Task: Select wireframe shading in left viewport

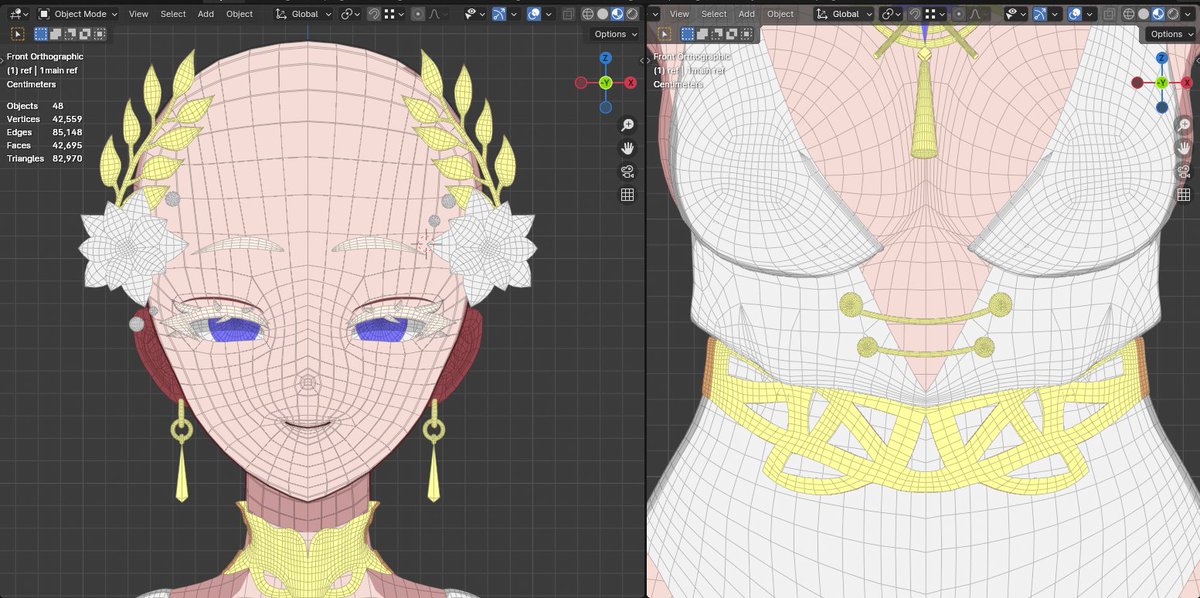Action: click(x=588, y=14)
